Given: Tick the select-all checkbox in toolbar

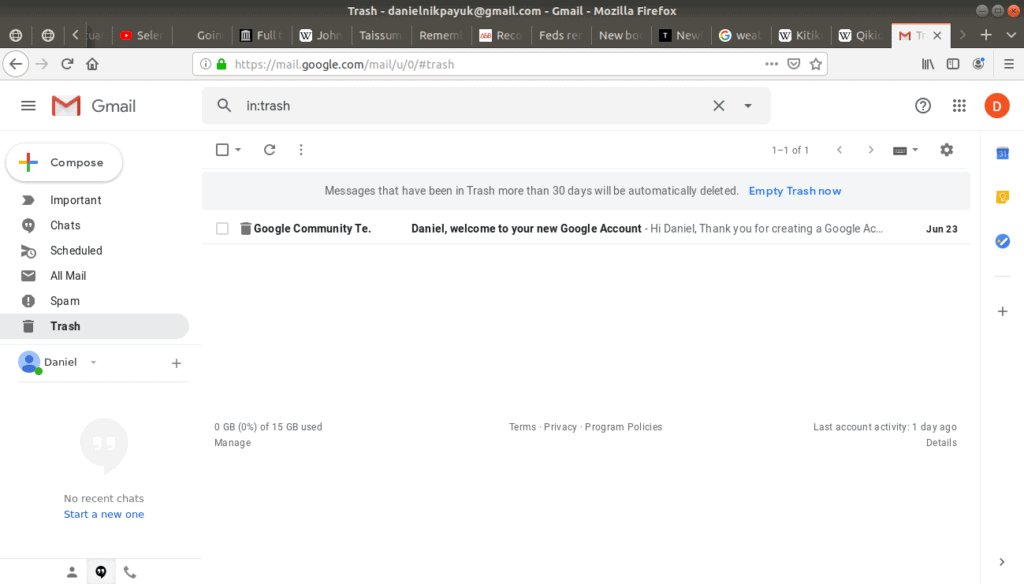Looking at the screenshot, I should tap(222, 150).
